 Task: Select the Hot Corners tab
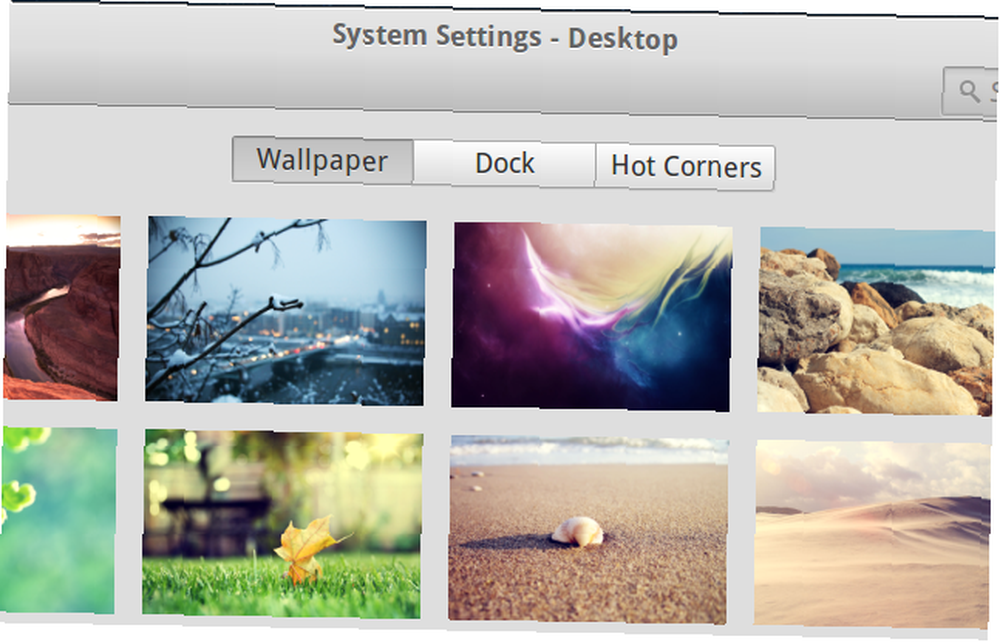pyautogui.click(x=686, y=167)
